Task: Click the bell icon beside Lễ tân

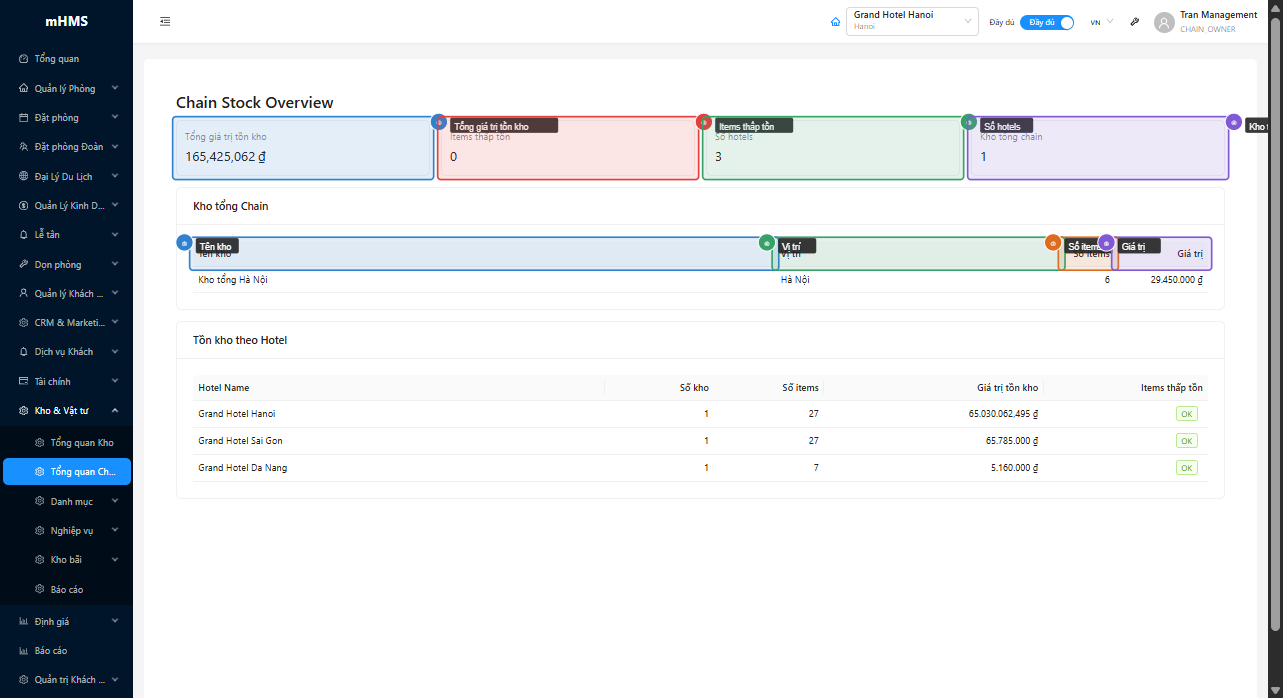Action: [x=24, y=235]
